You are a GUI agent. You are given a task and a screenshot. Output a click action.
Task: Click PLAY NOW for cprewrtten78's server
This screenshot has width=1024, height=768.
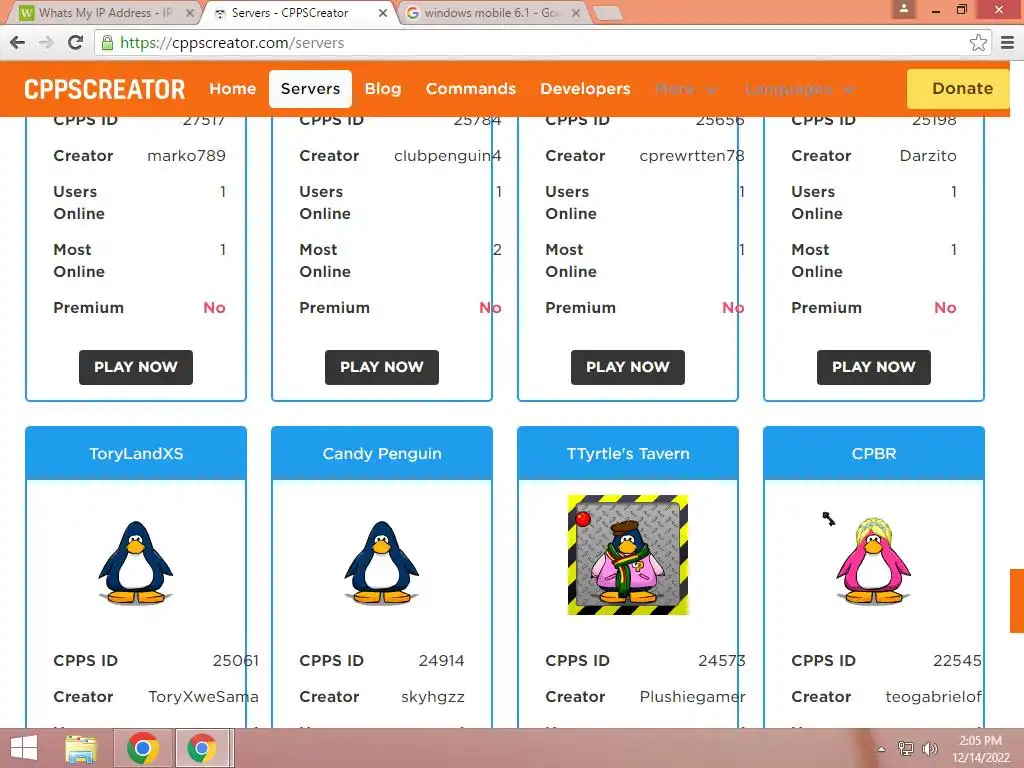point(628,367)
